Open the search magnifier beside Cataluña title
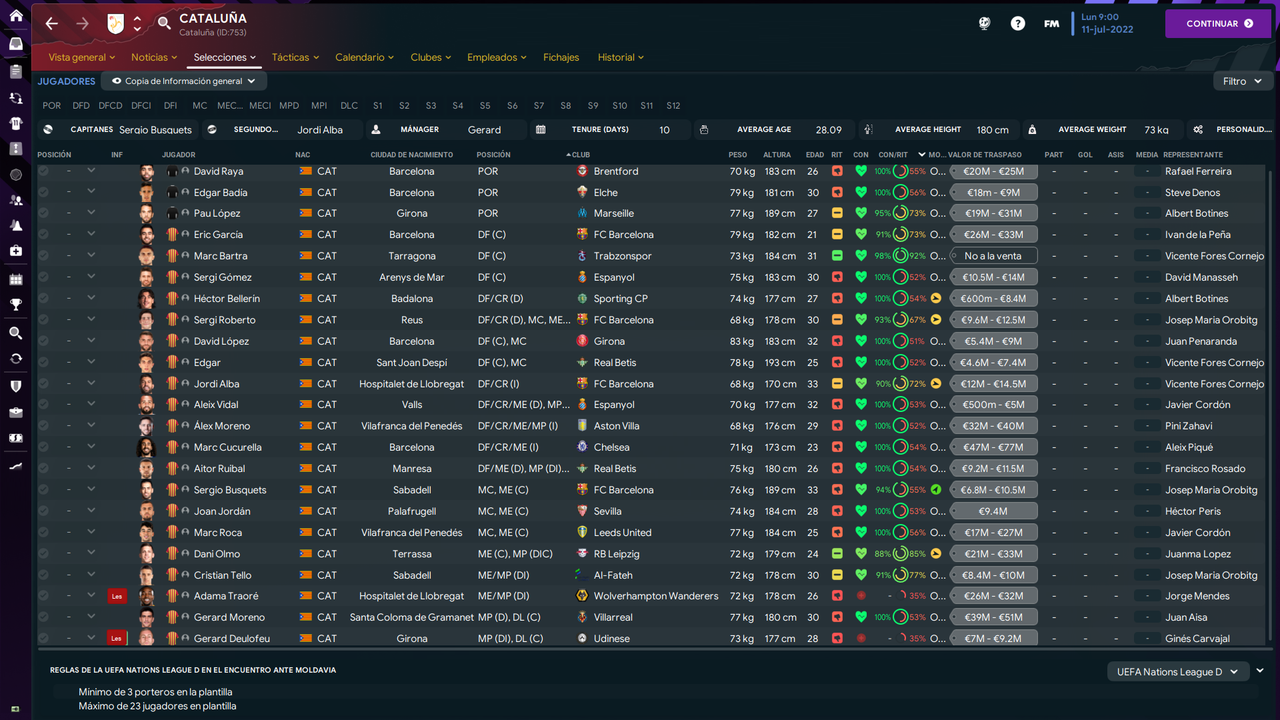The height and width of the screenshot is (720, 1280). tap(164, 23)
